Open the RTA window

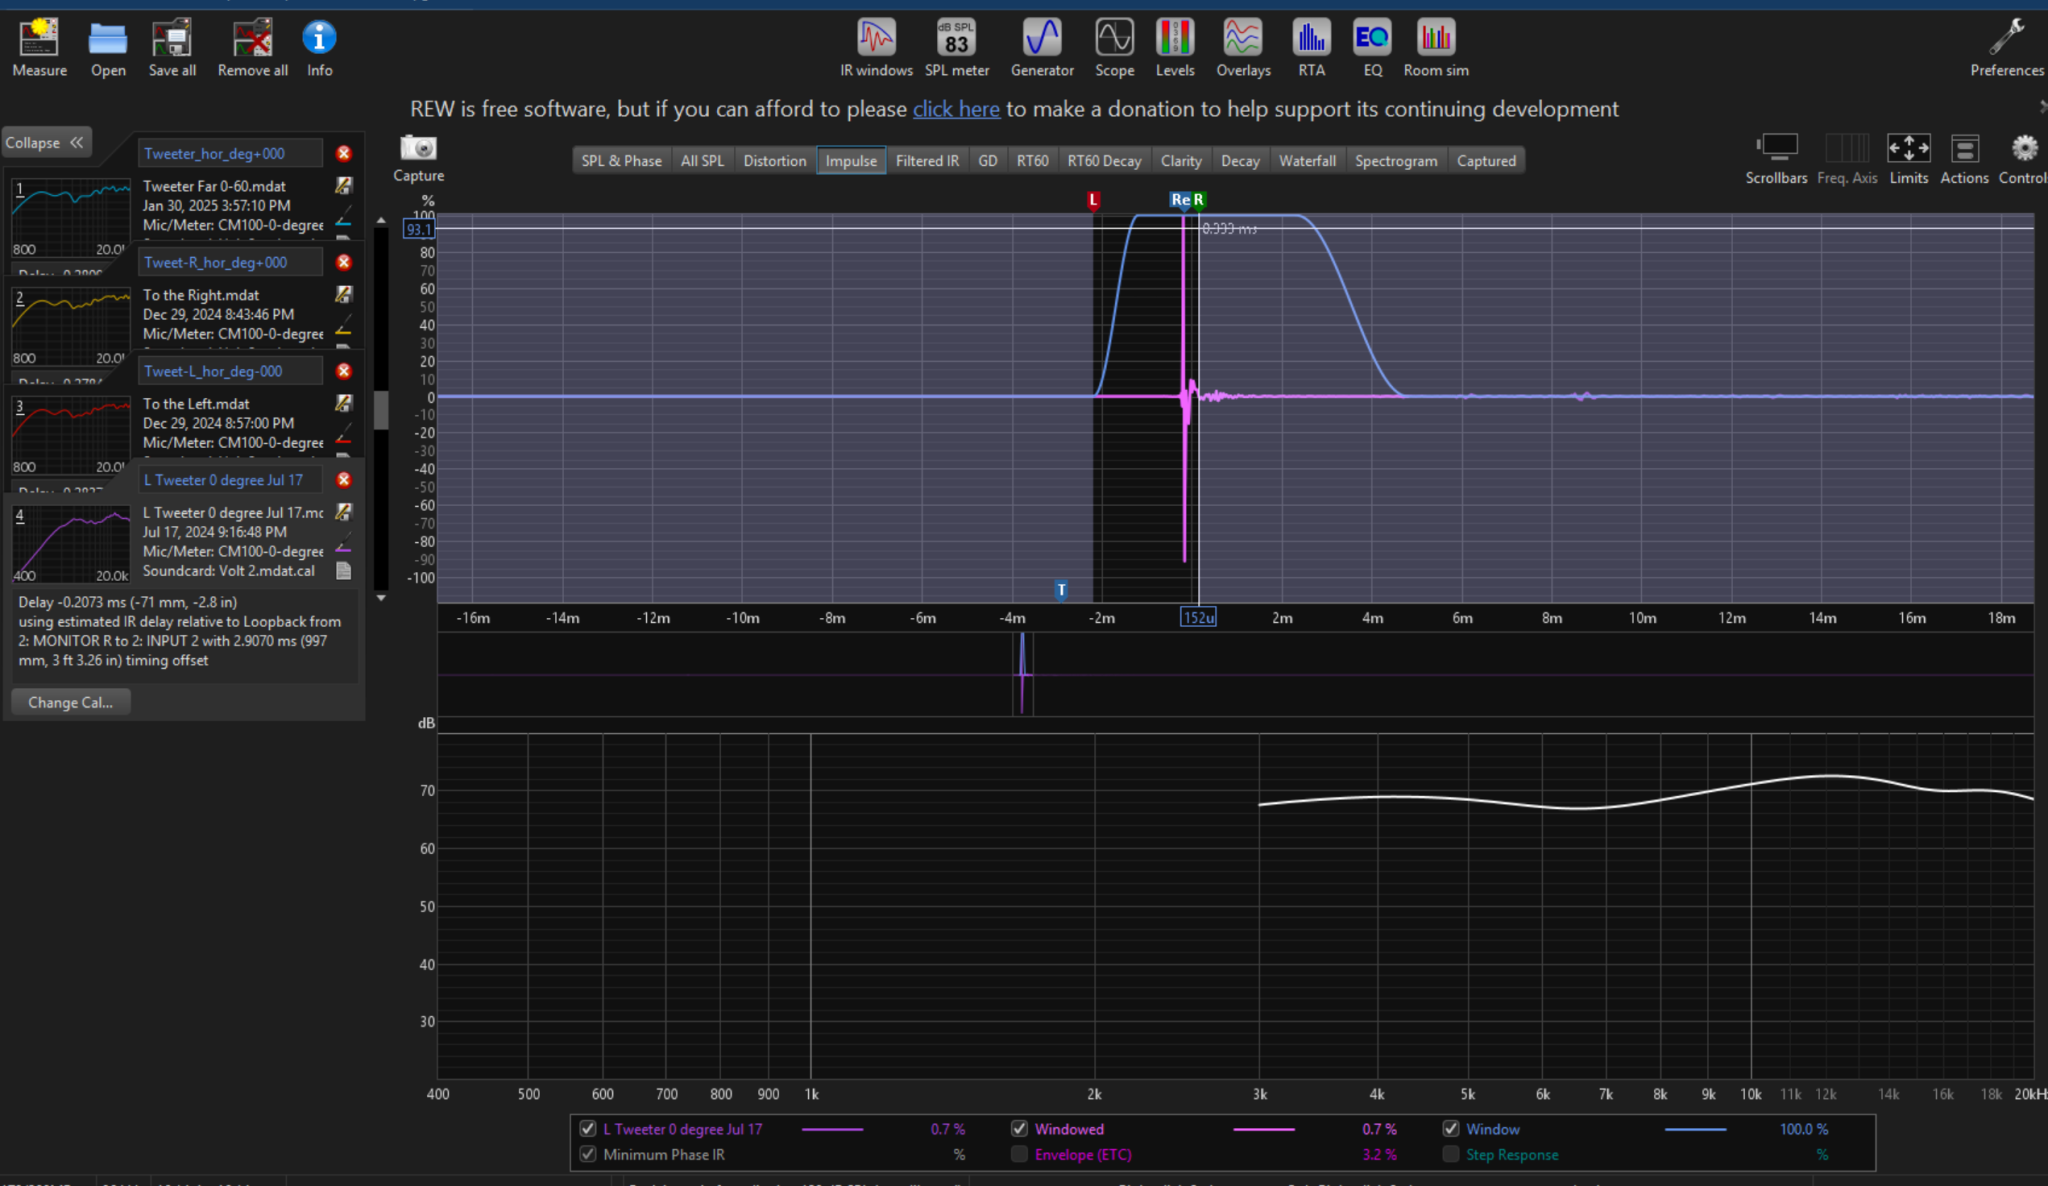[x=1311, y=47]
